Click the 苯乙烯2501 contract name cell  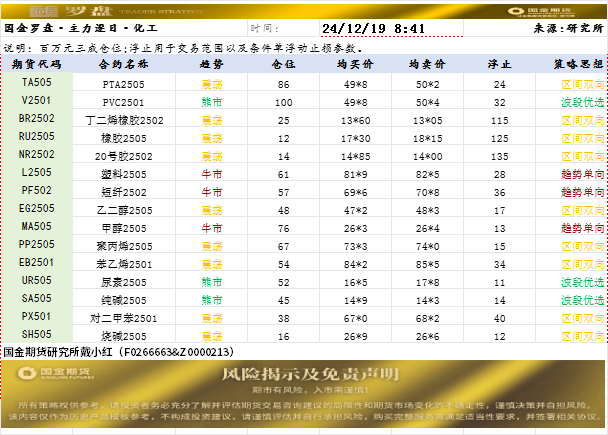tap(124, 264)
